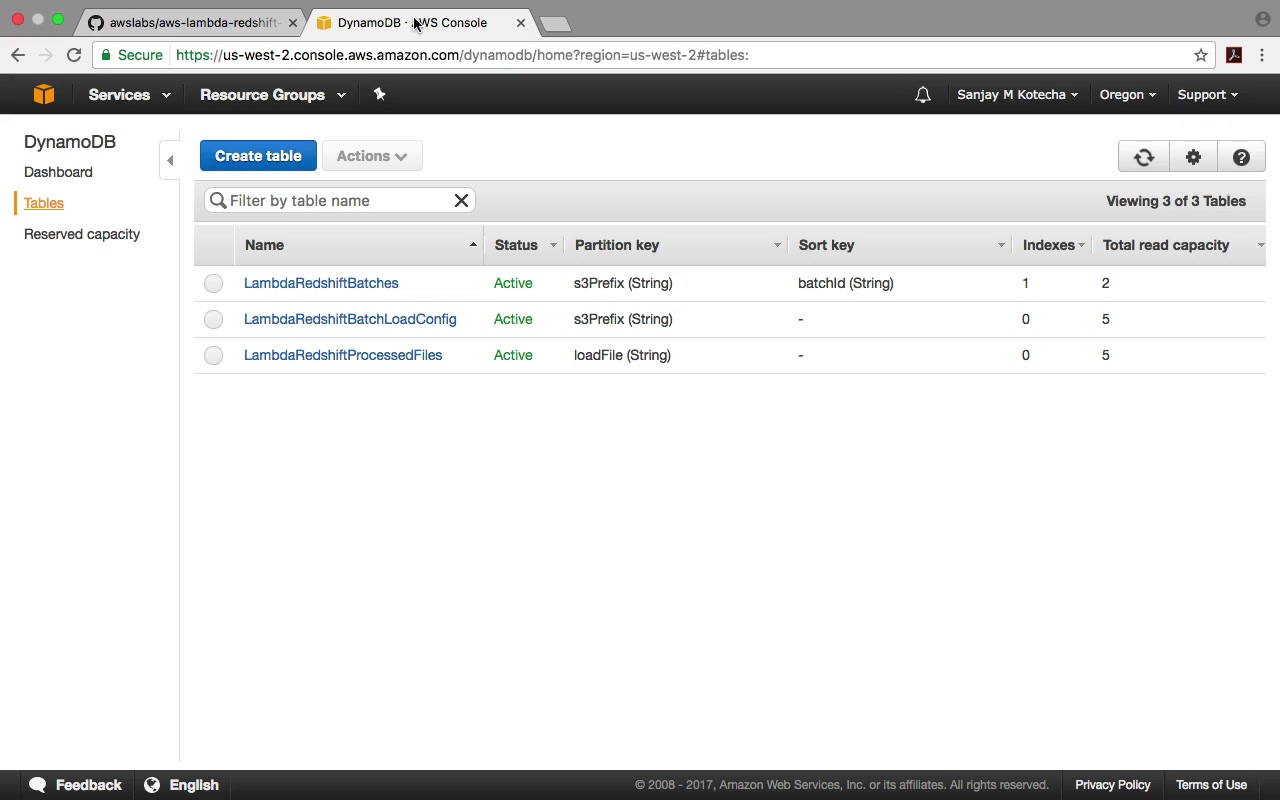Select the LambdaRedshiftBatches radio button
Image resolution: width=1280 pixels, height=800 pixels.
(213, 283)
